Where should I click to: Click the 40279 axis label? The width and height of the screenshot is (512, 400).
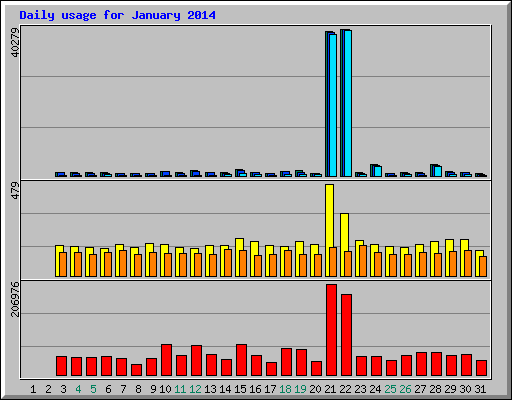(15, 42)
